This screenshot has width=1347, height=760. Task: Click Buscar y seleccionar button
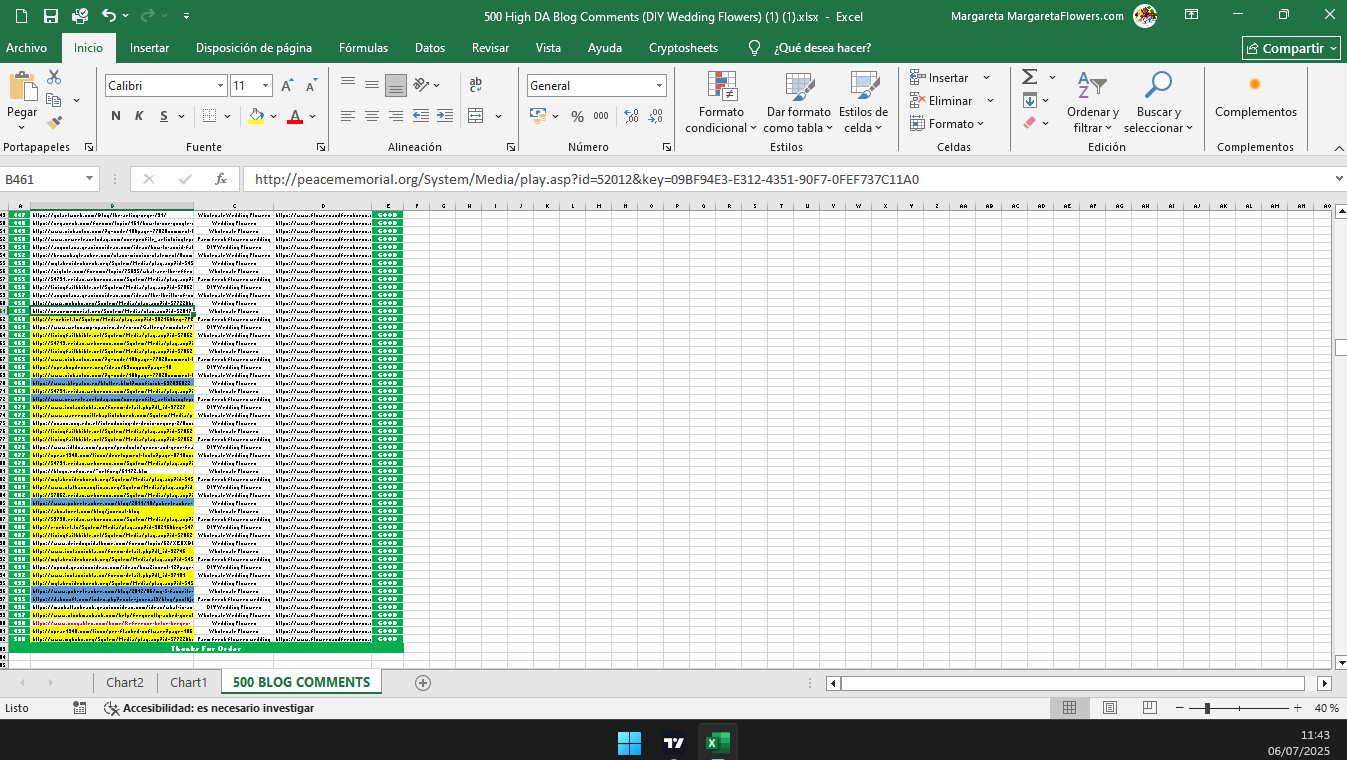point(1158,102)
